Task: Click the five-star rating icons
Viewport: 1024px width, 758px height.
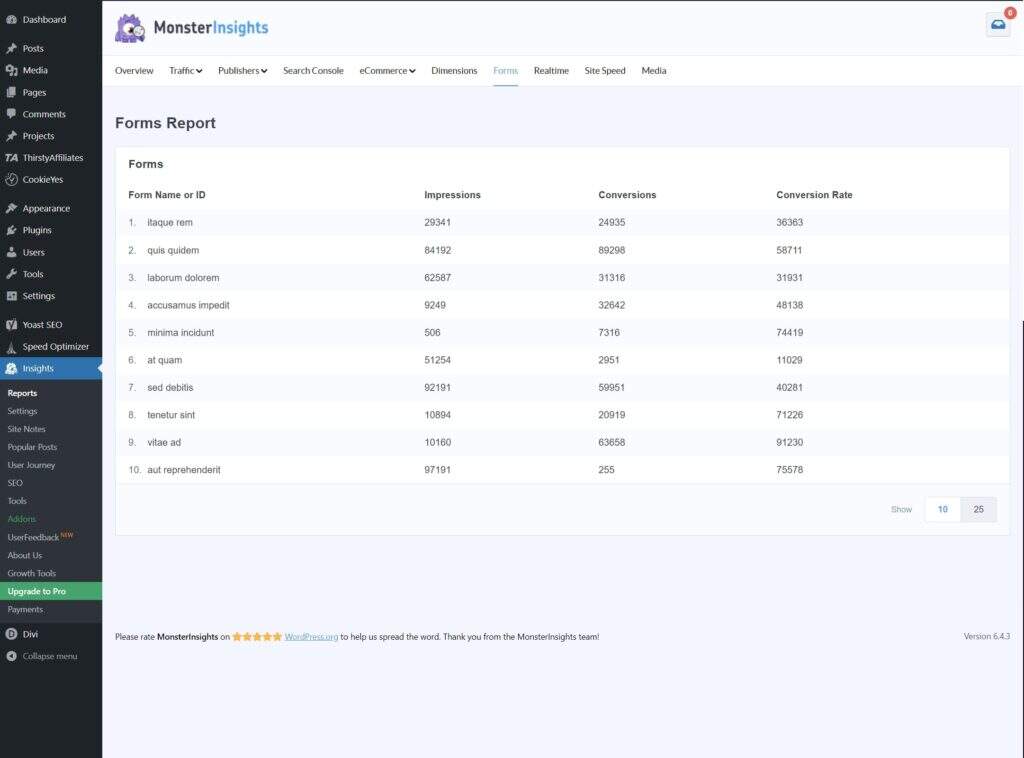Action: [x=257, y=636]
